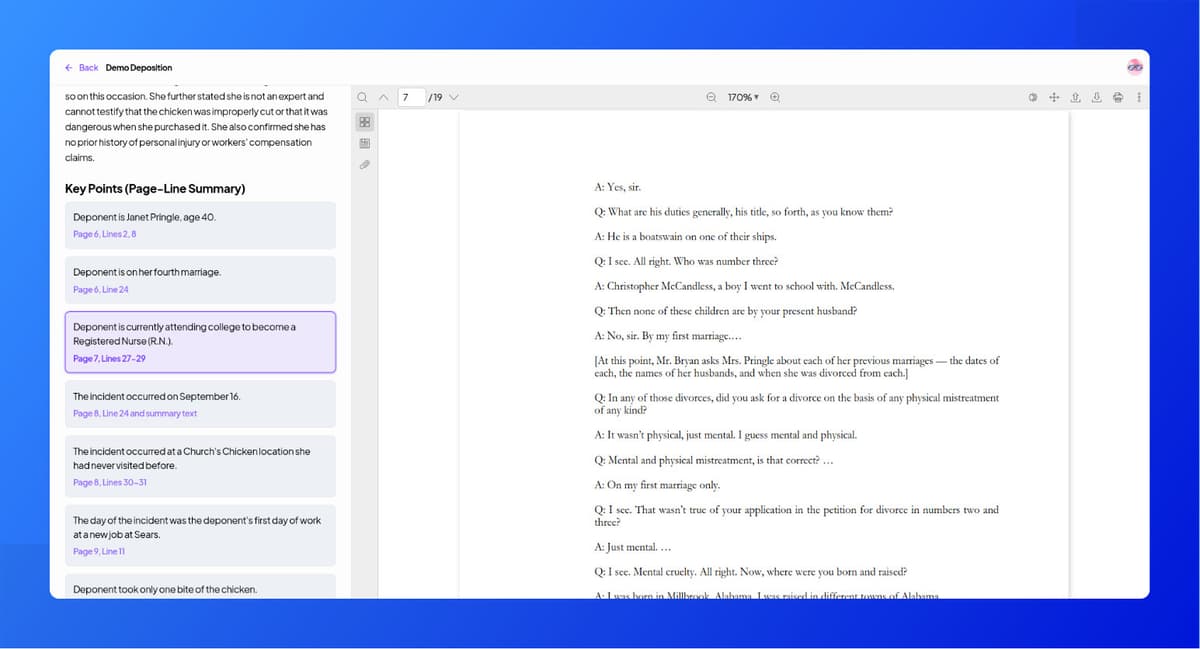
Task: Zoom out using the minus magnifier icon
Action: (710, 97)
